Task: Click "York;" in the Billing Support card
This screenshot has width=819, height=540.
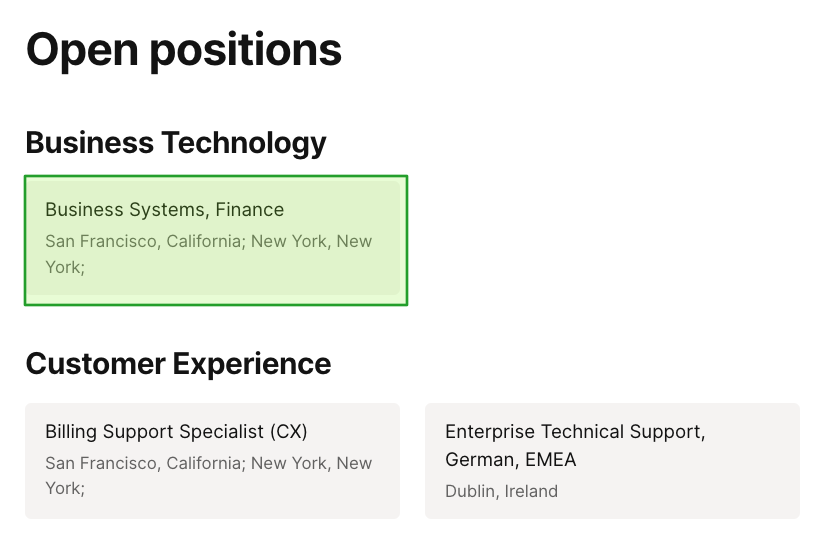Action: click(65, 489)
